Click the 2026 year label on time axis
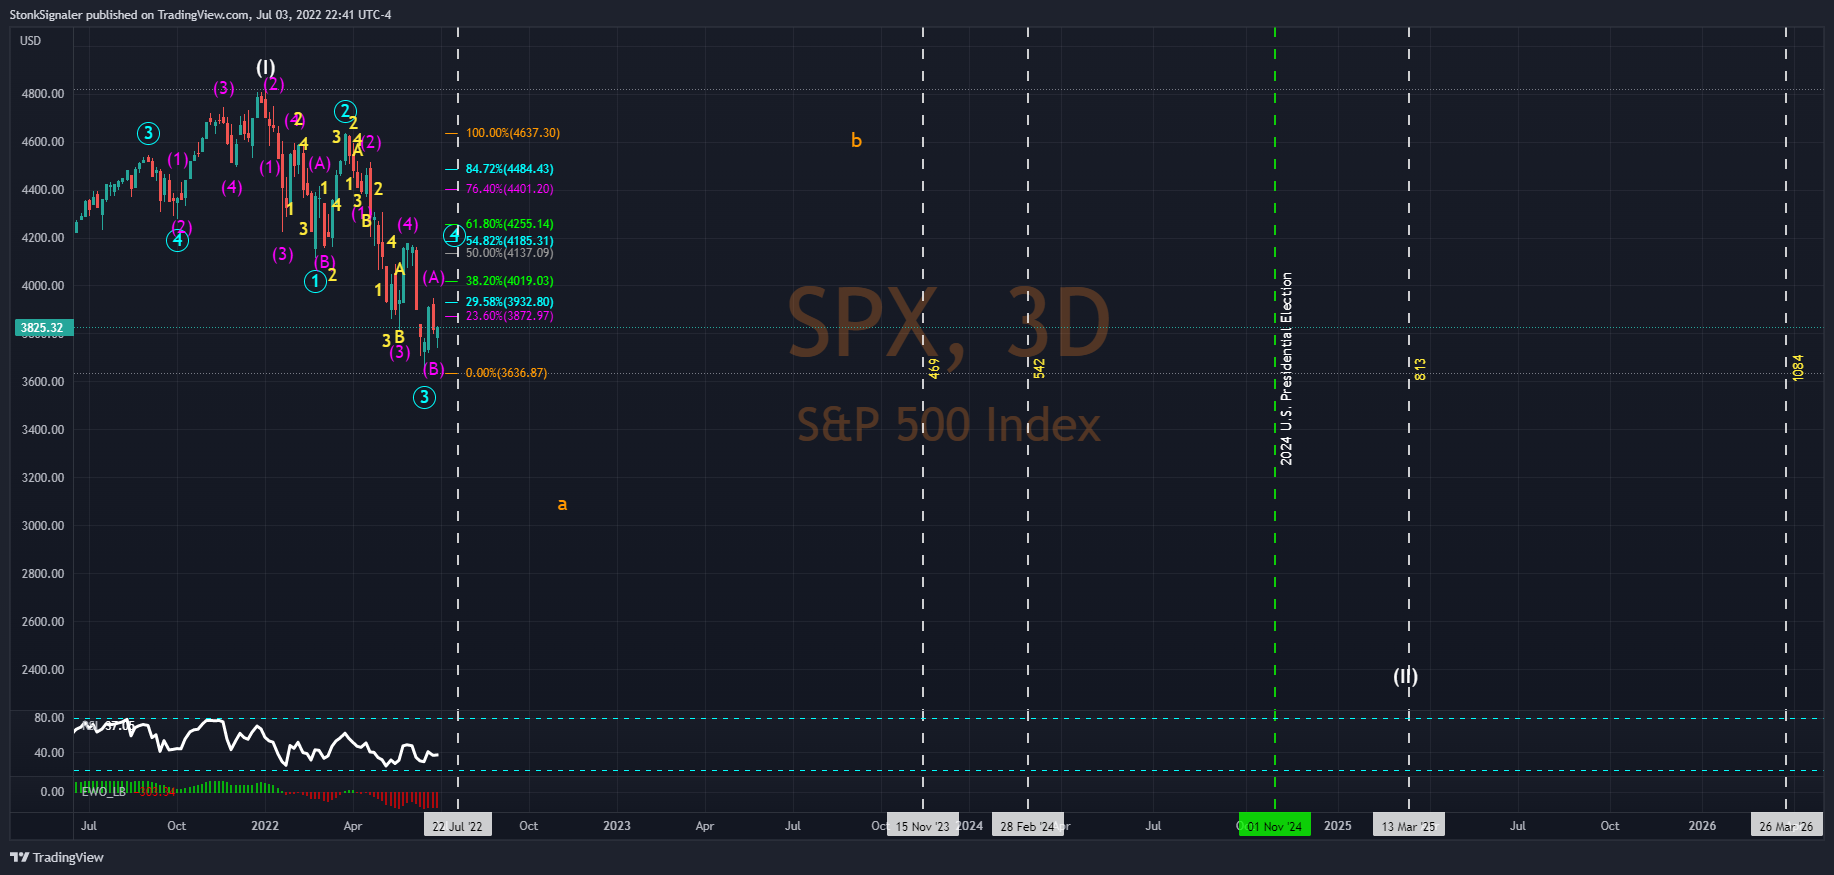The height and width of the screenshot is (875, 1834). click(x=1703, y=826)
